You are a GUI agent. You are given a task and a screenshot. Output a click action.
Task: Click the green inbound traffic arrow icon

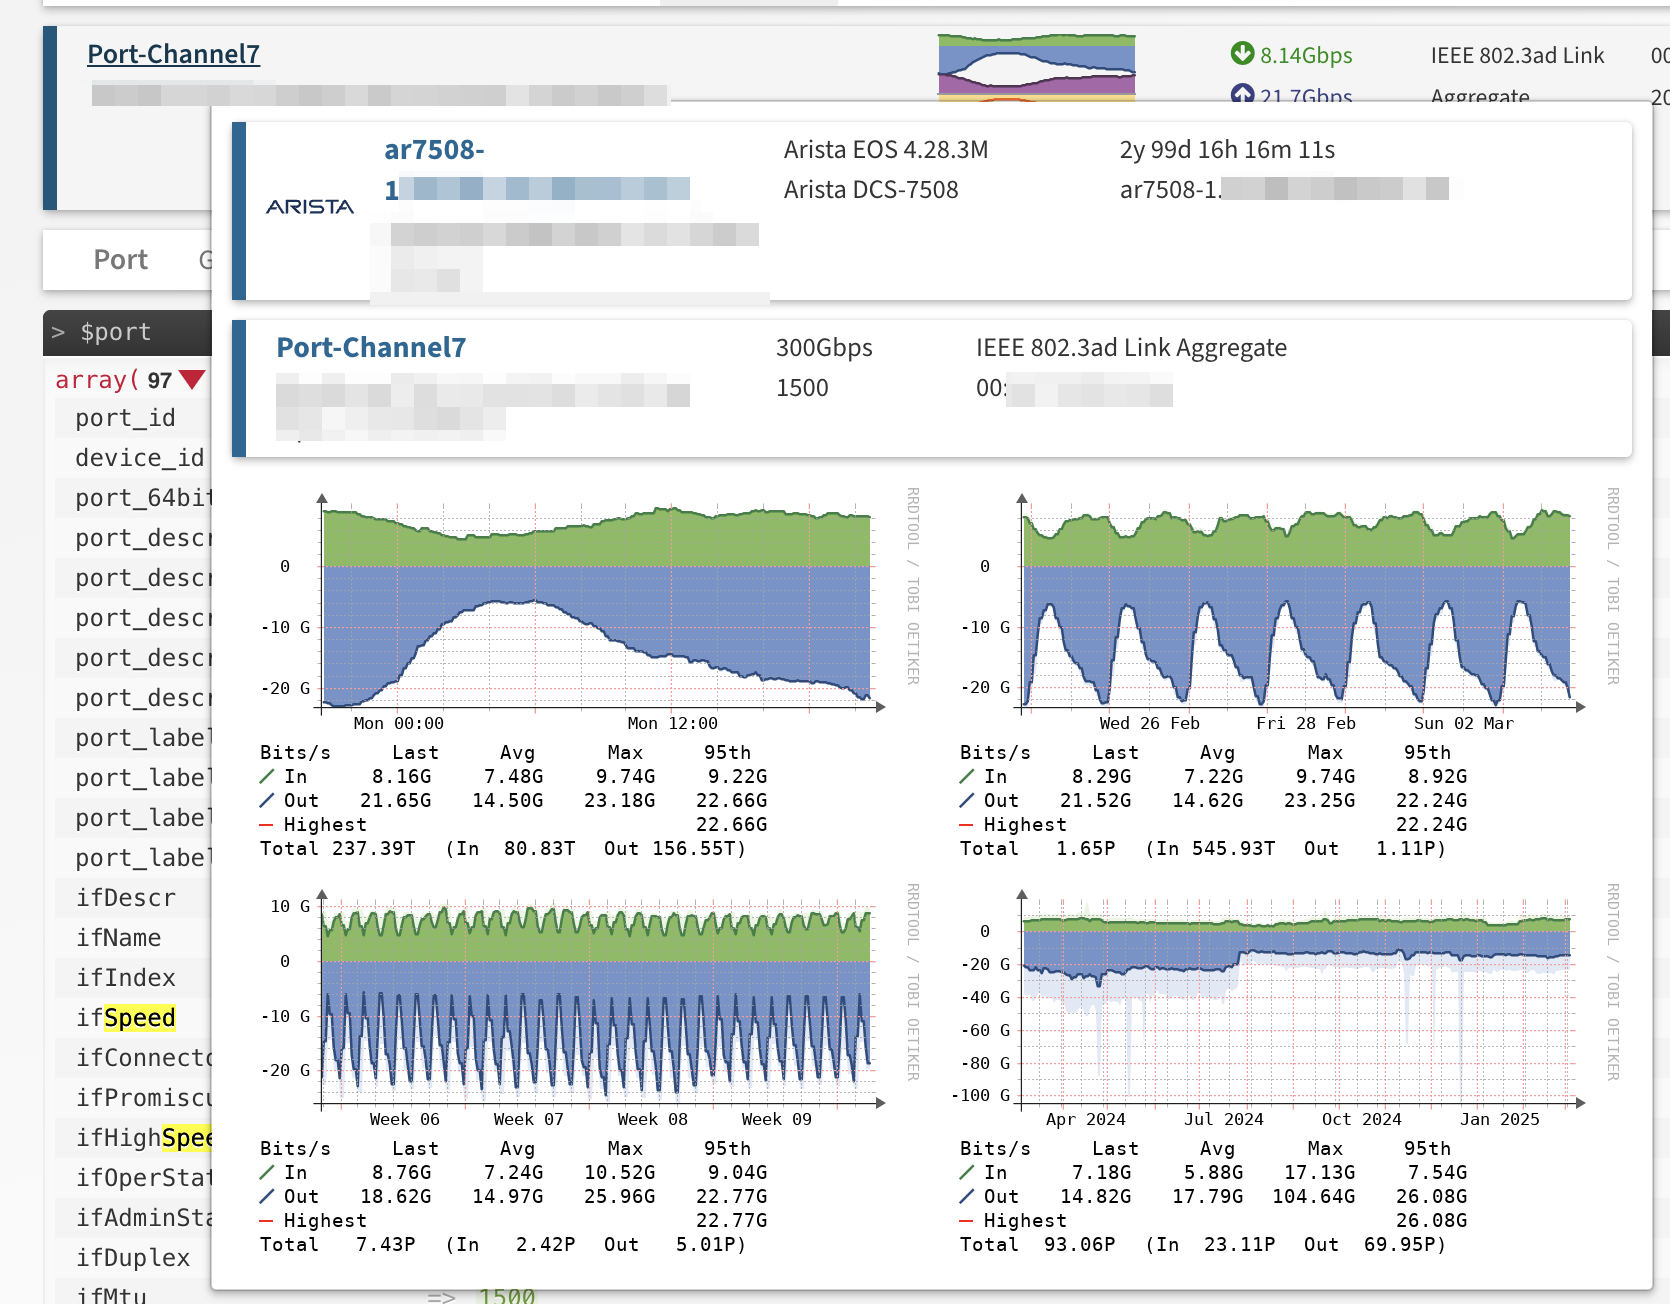coord(1242,54)
